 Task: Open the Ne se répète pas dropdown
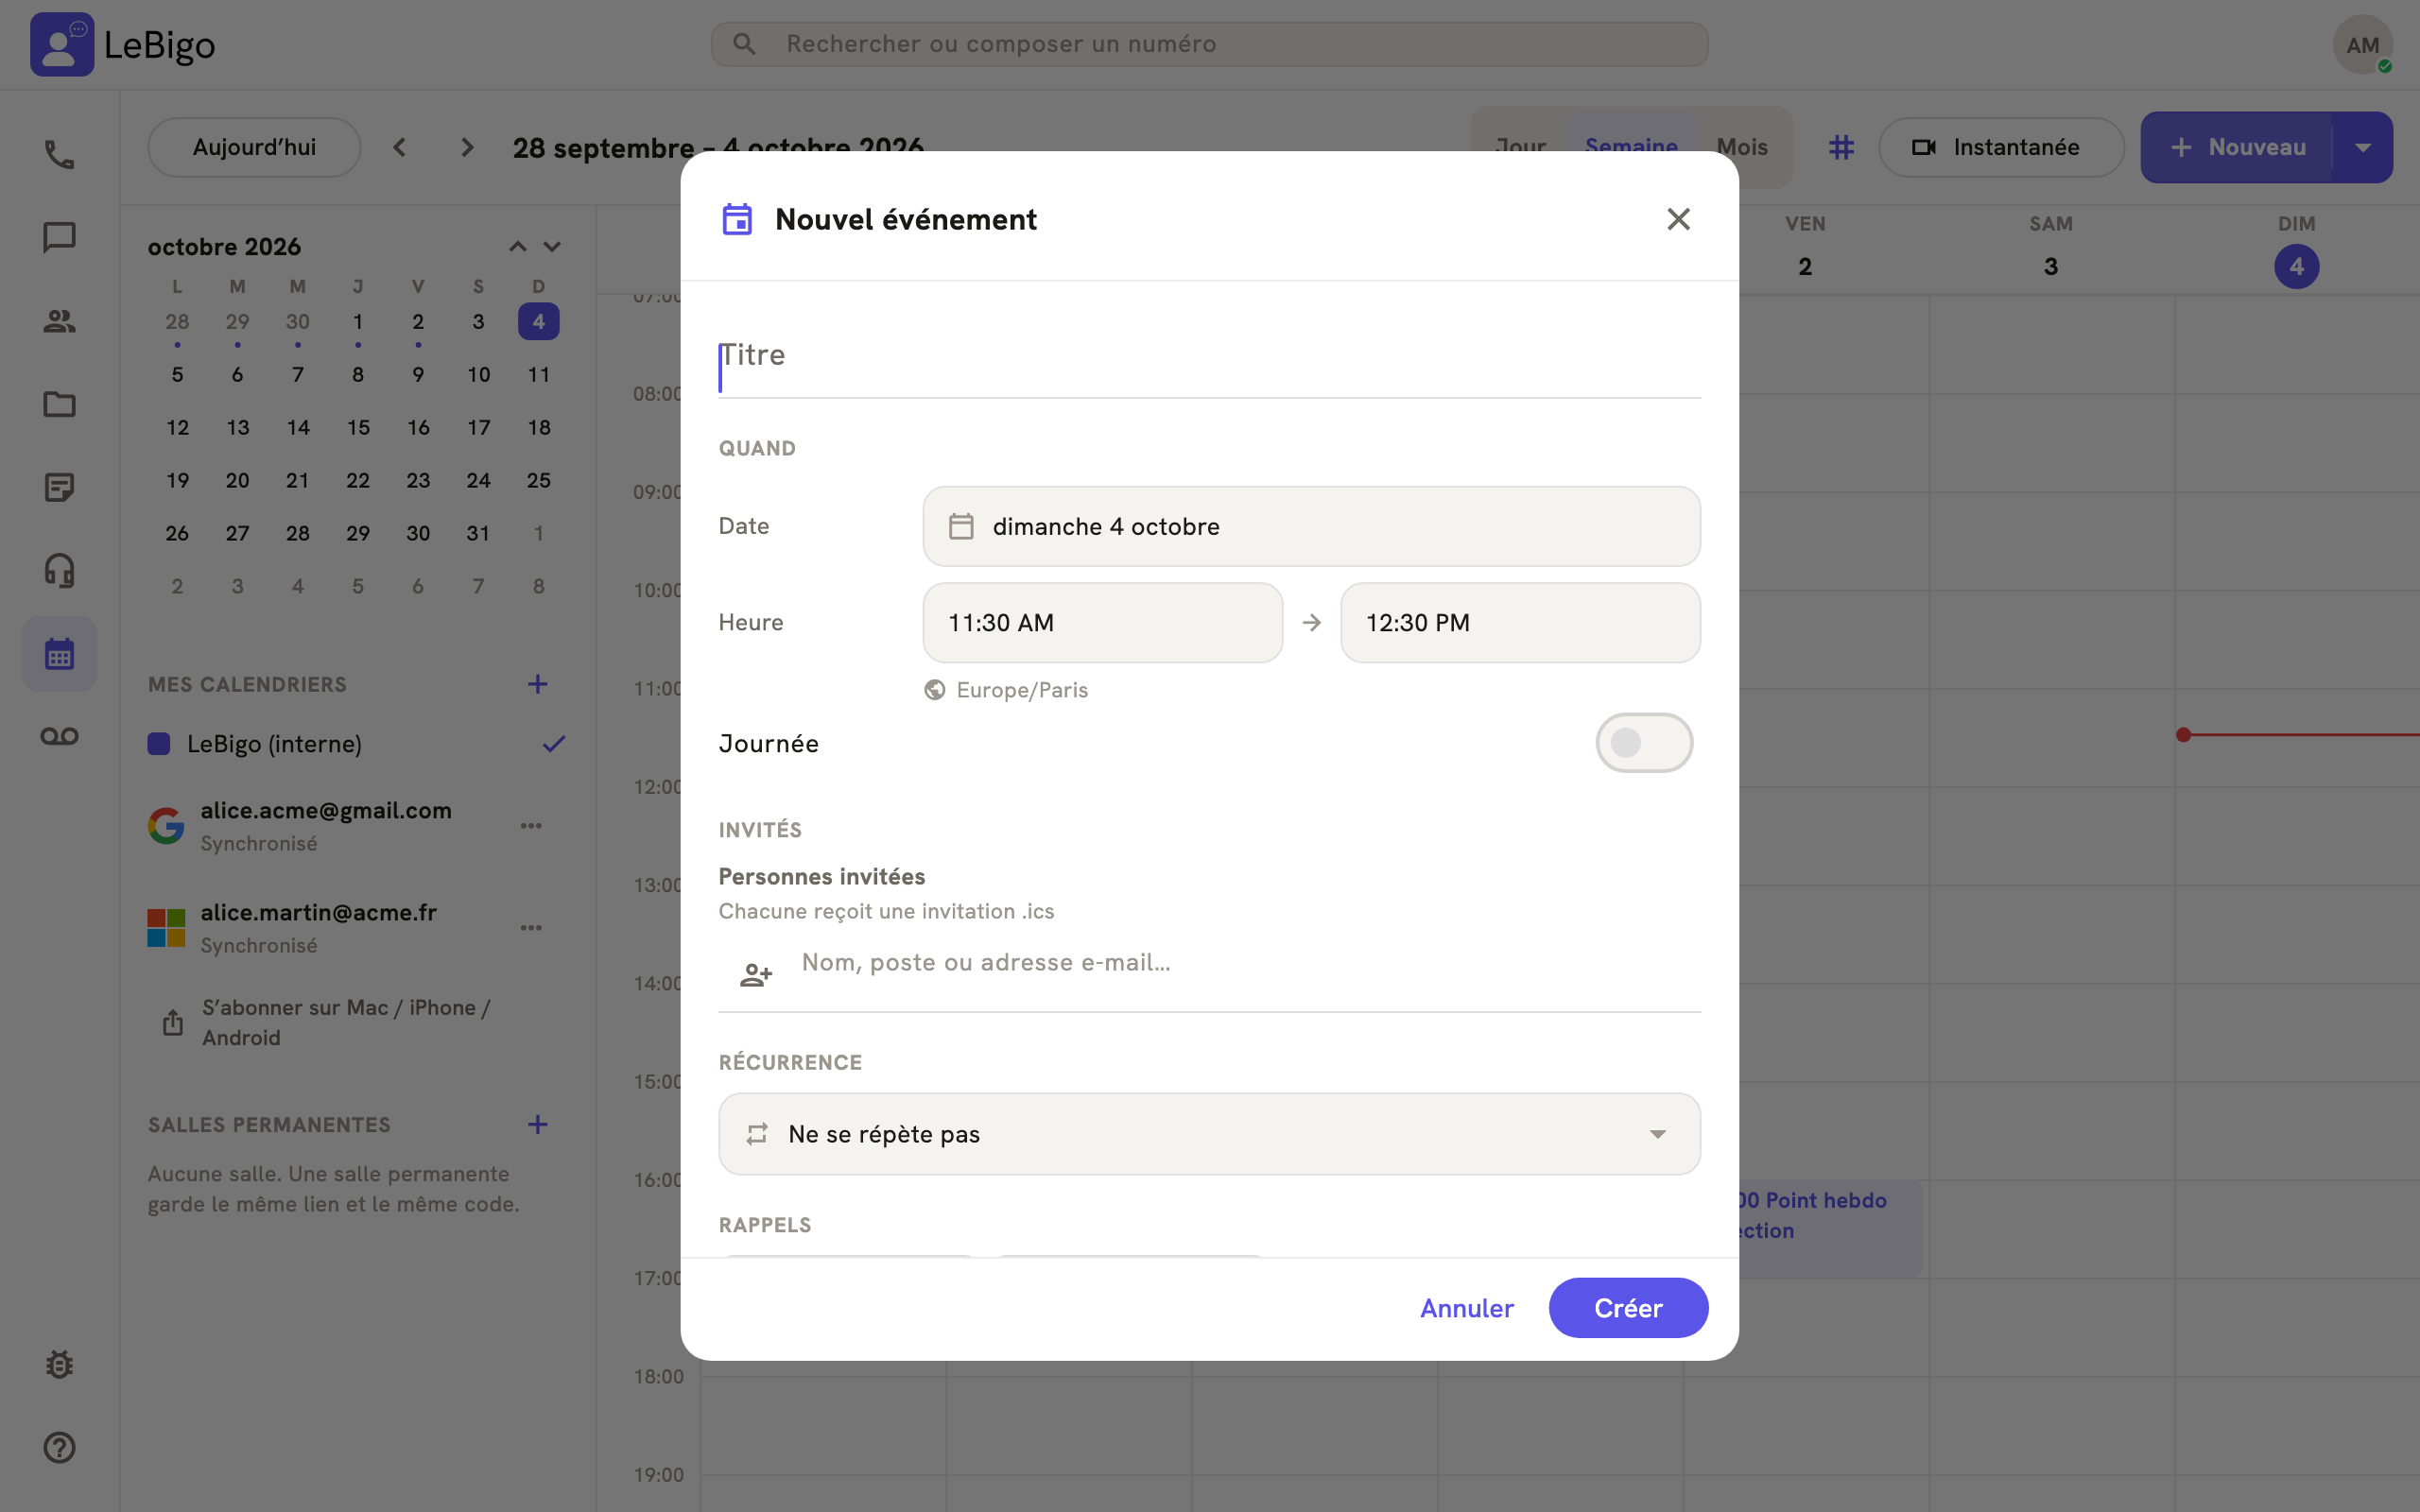click(x=1209, y=1134)
